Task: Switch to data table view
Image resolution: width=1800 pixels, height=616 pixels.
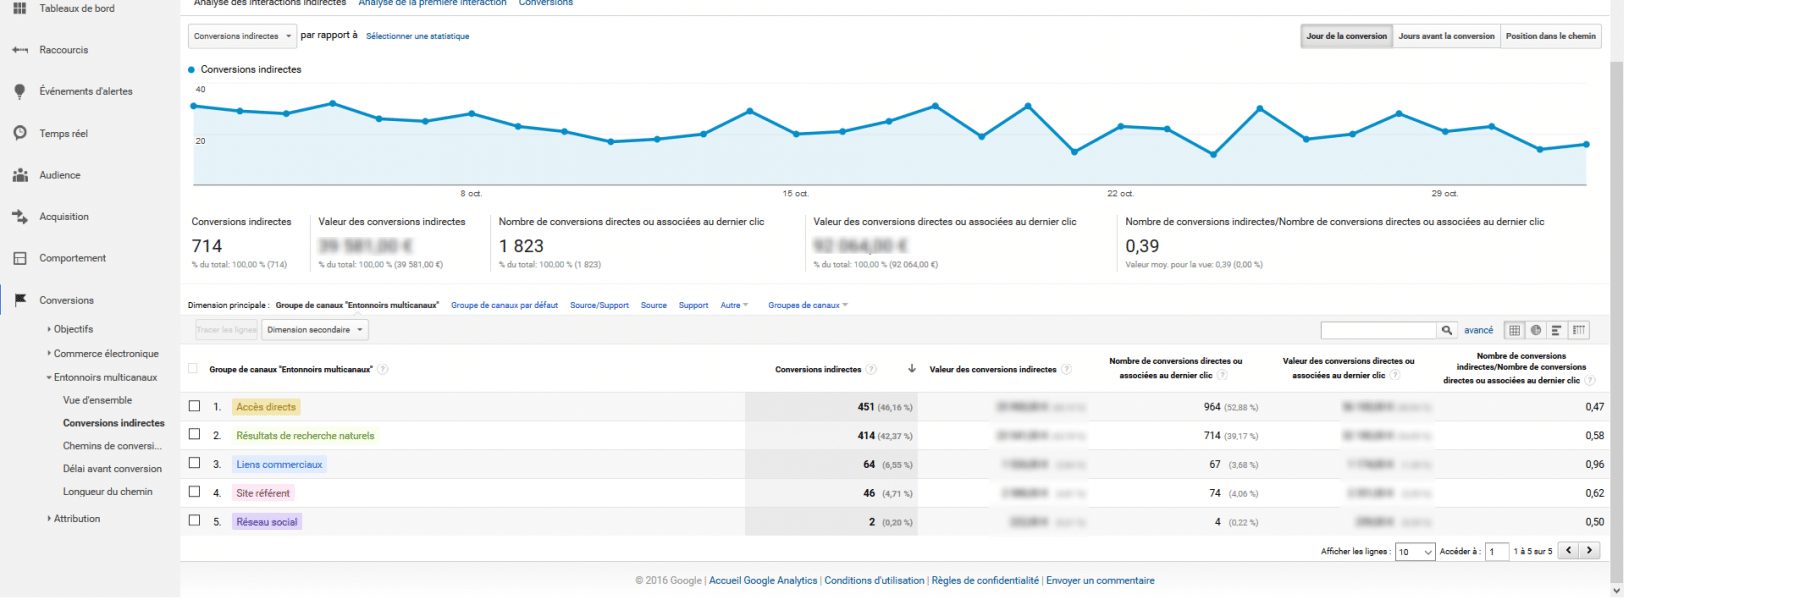Action: tap(1514, 330)
